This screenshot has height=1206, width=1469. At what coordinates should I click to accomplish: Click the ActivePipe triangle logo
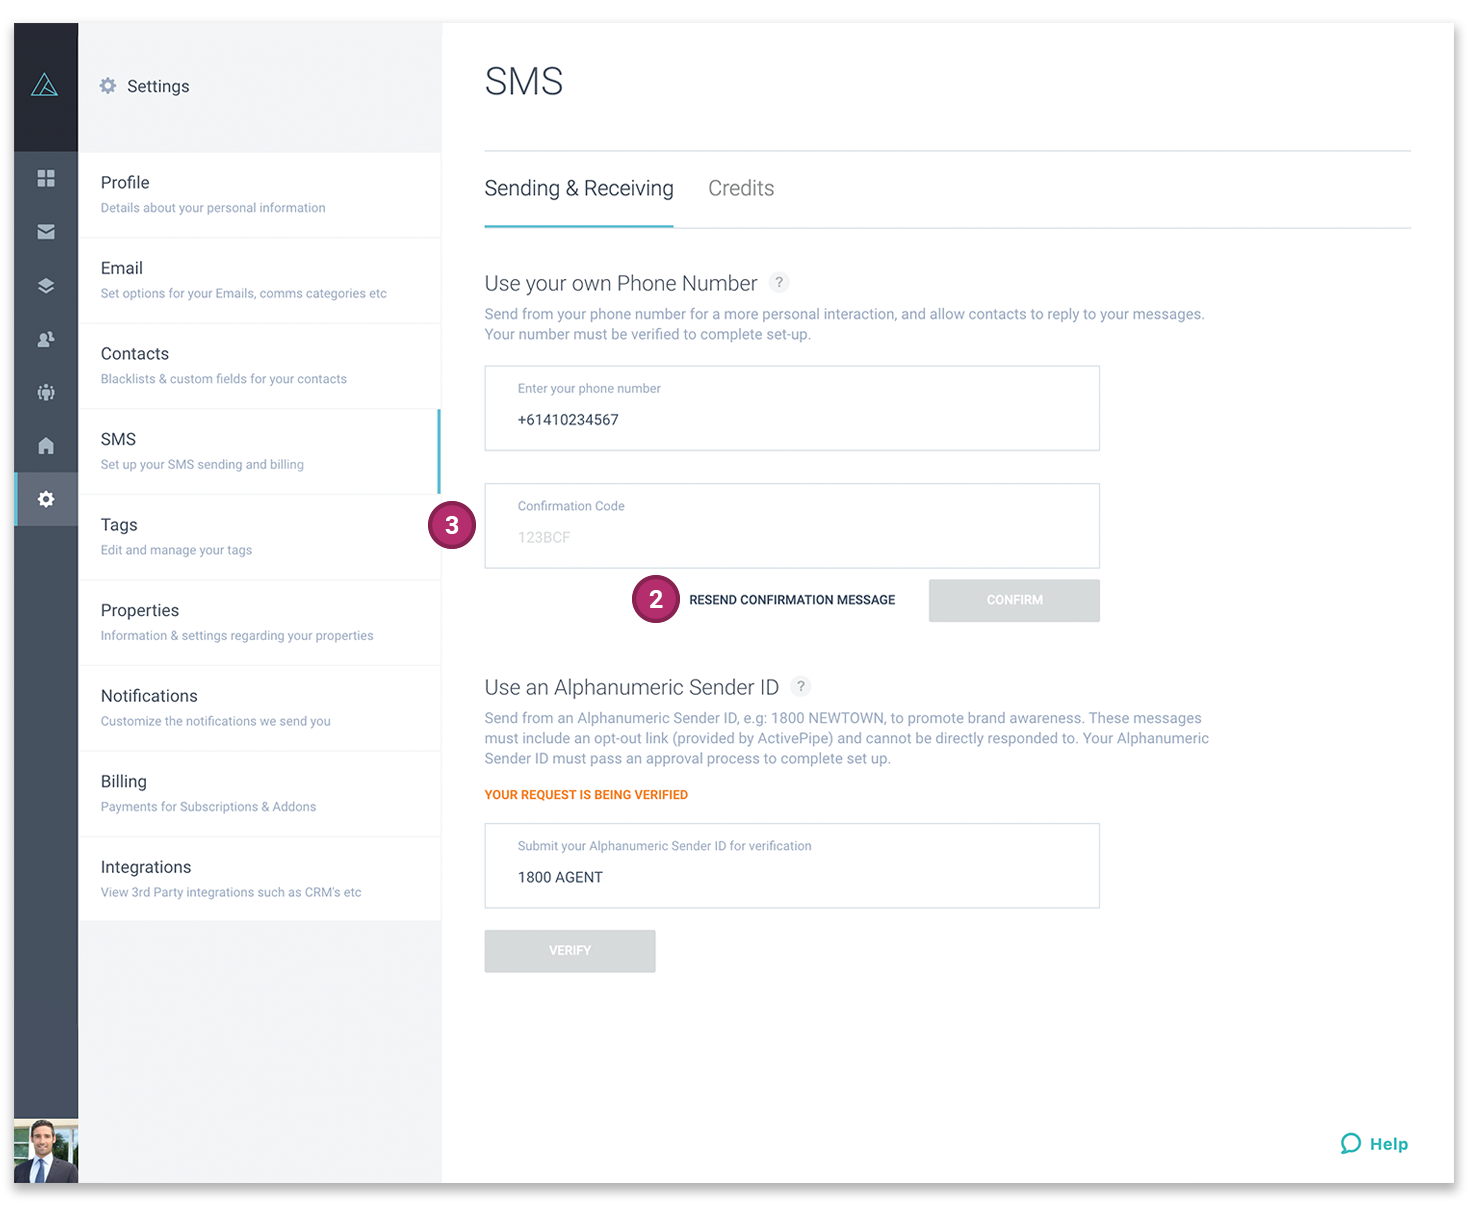point(45,85)
